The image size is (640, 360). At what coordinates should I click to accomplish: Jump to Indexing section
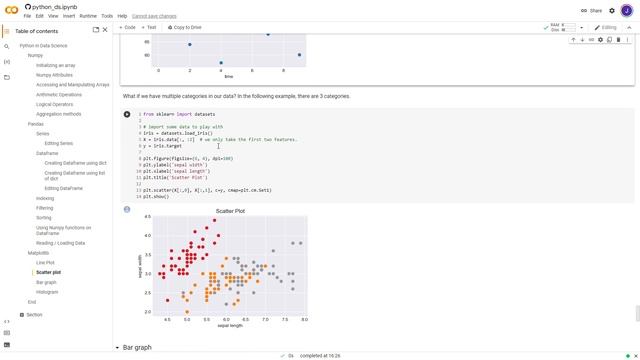click(x=45, y=198)
